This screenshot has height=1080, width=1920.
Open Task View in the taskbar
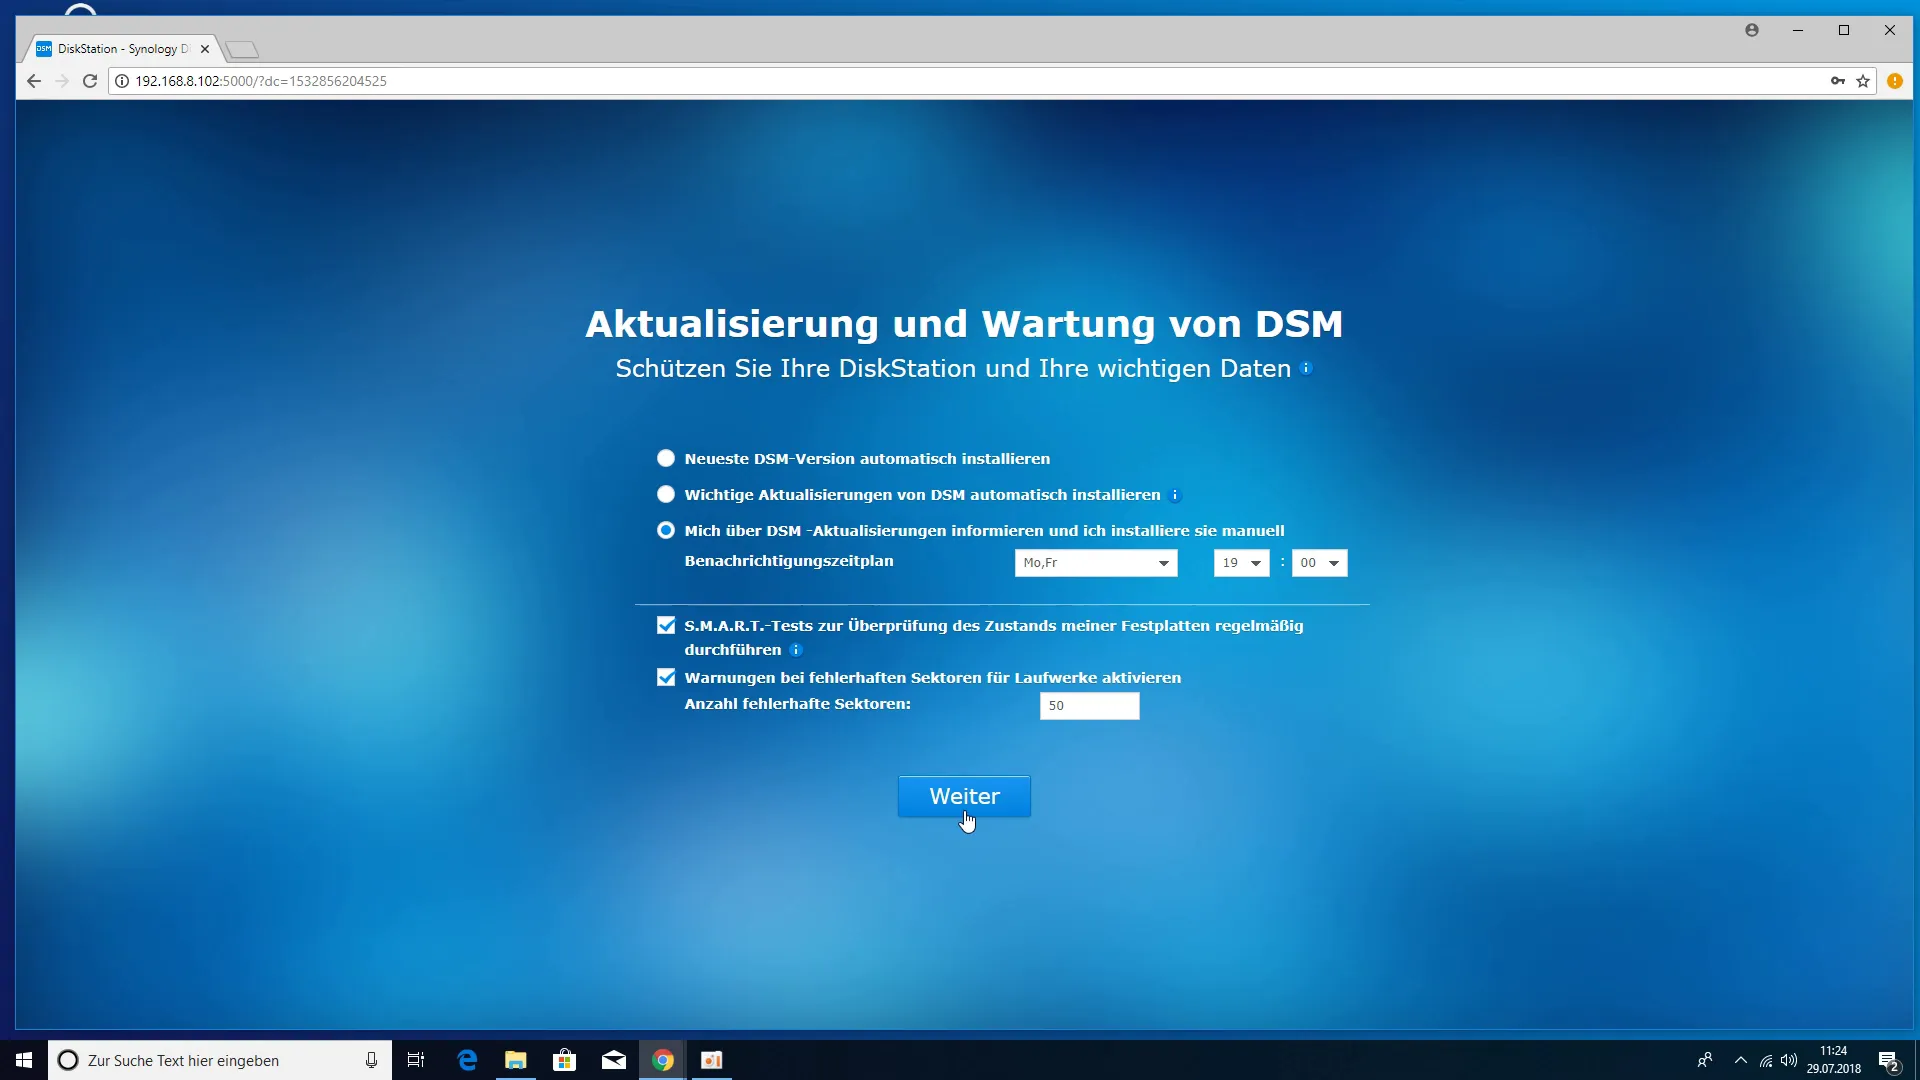point(416,1060)
